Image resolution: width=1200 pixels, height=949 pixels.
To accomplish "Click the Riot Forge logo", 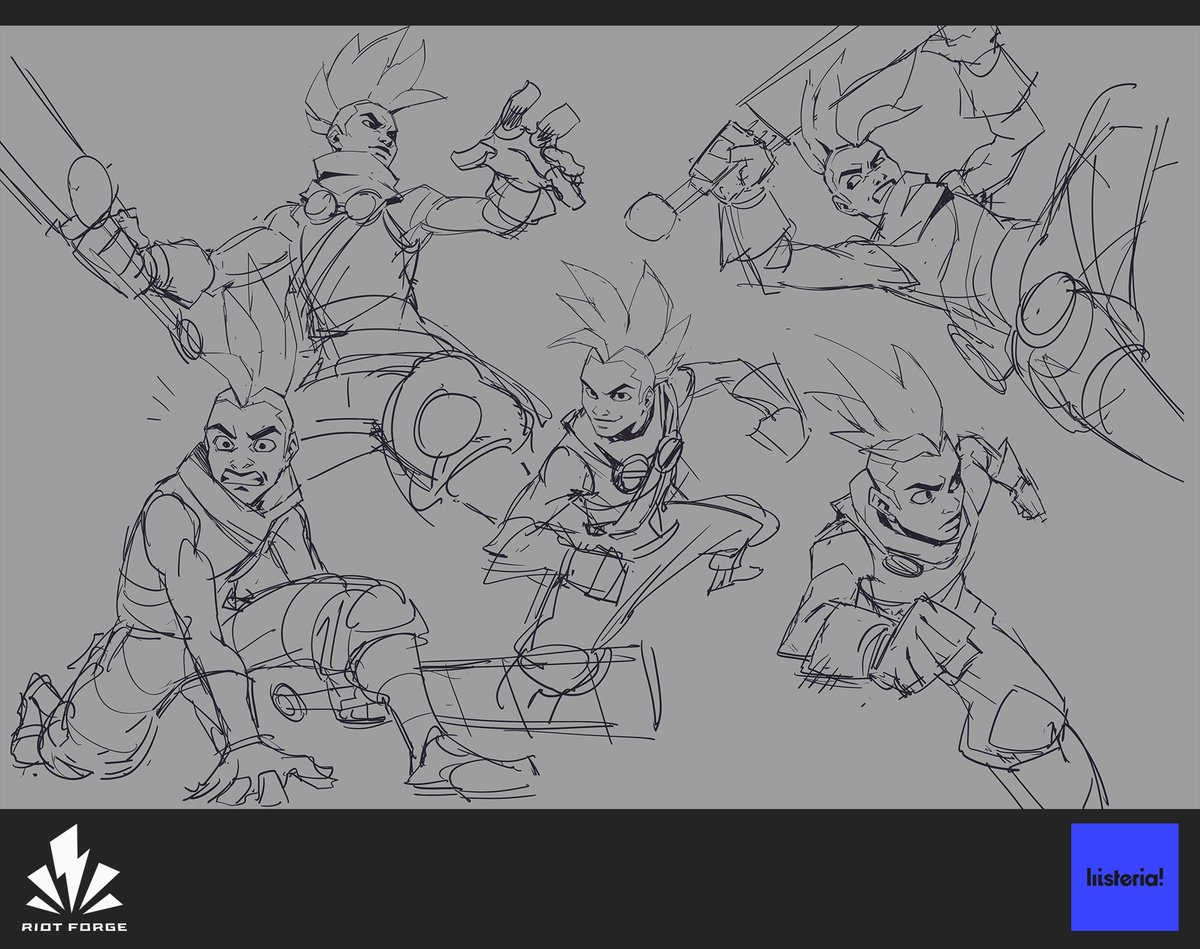I will [75, 877].
